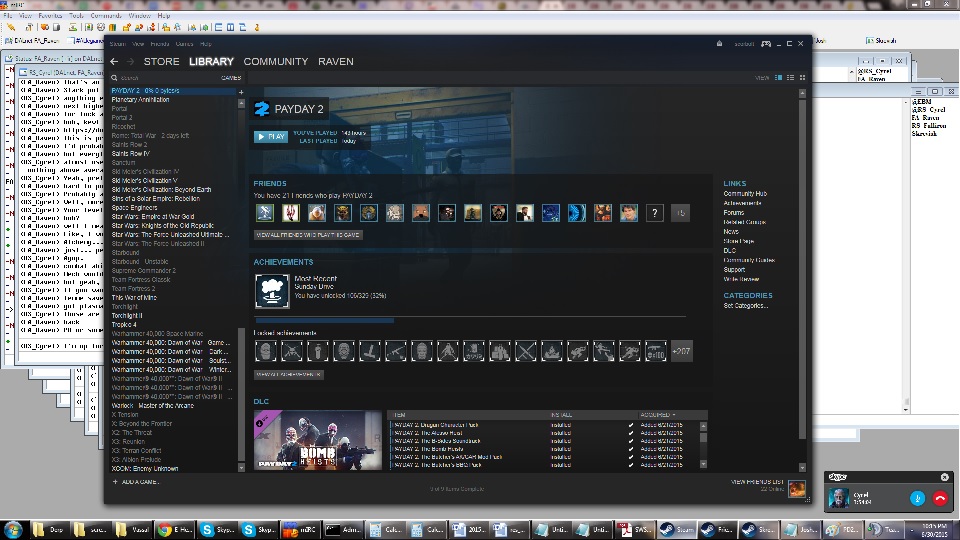Open the Community Hub link
Image resolution: width=960 pixels, height=540 pixels.
(x=745, y=194)
